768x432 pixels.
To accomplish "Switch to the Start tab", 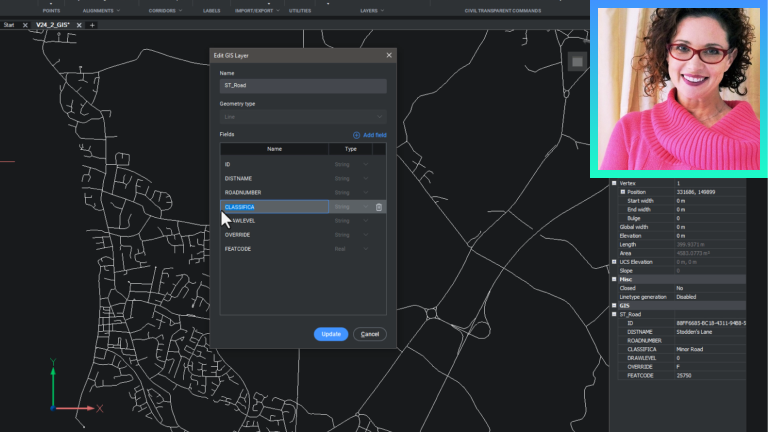I will (x=9, y=25).
